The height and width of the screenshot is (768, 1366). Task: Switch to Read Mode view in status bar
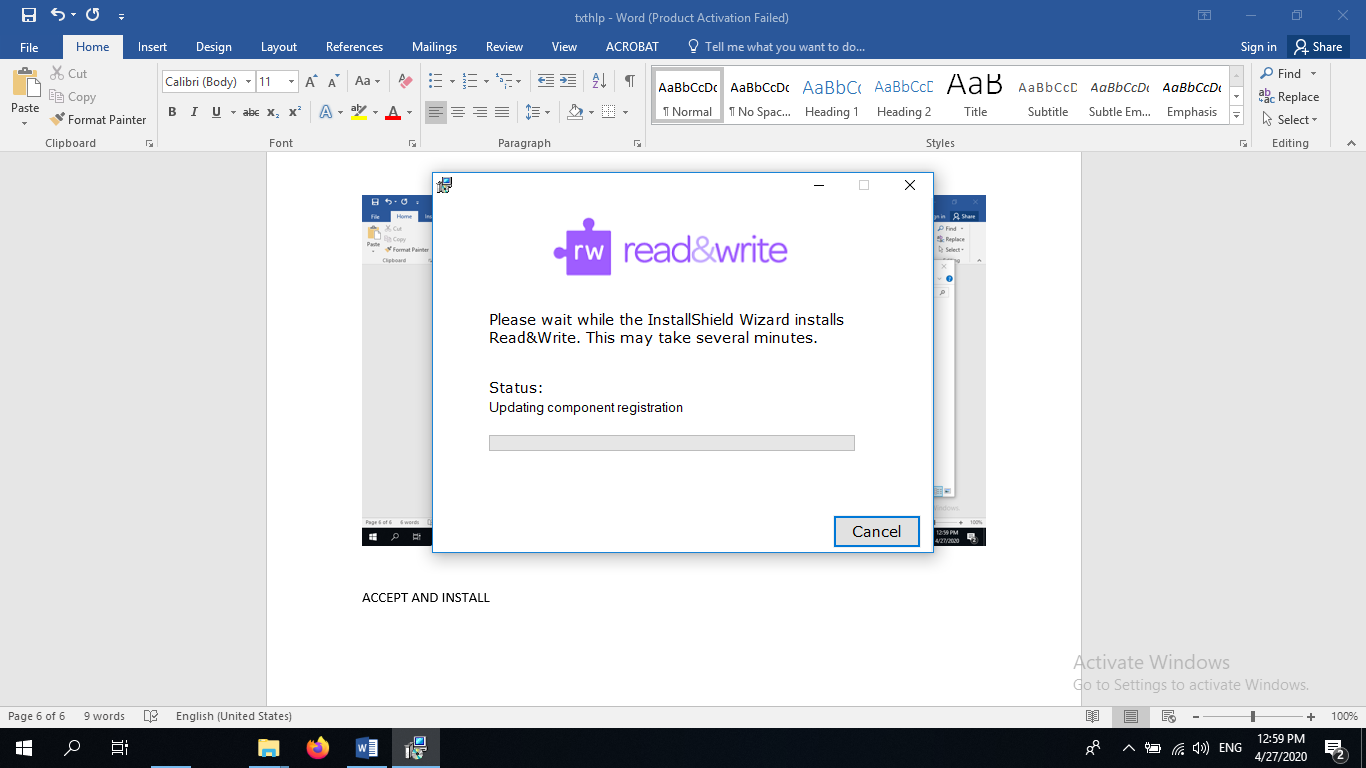(x=1093, y=716)
